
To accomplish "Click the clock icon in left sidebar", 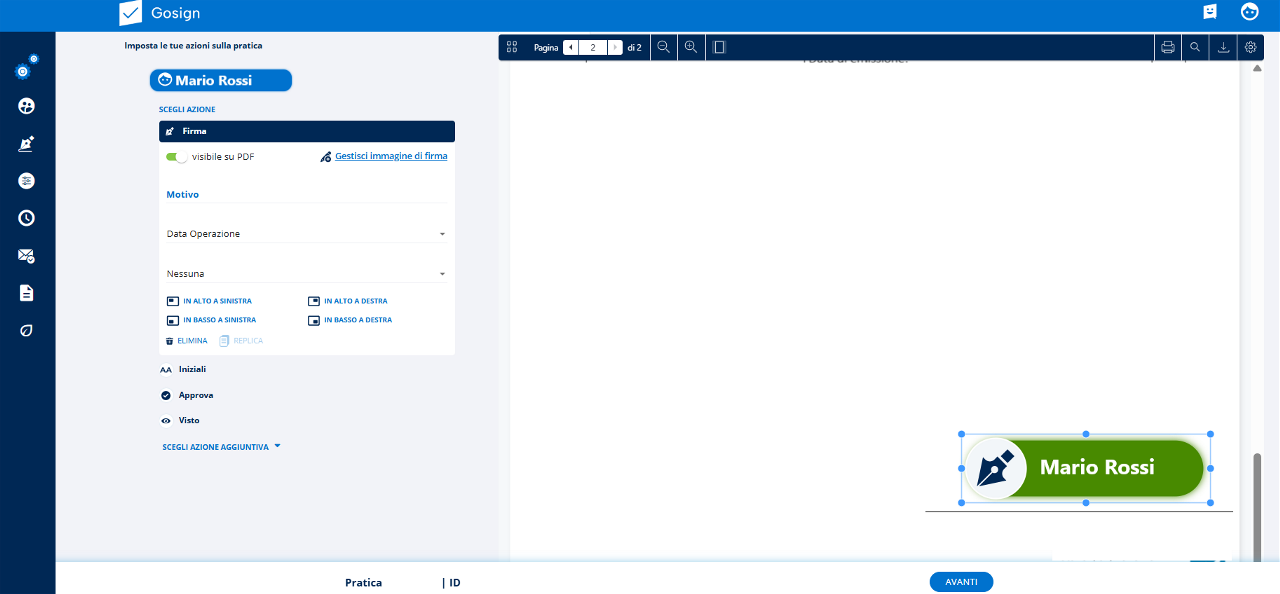I will tap(27, 218).
